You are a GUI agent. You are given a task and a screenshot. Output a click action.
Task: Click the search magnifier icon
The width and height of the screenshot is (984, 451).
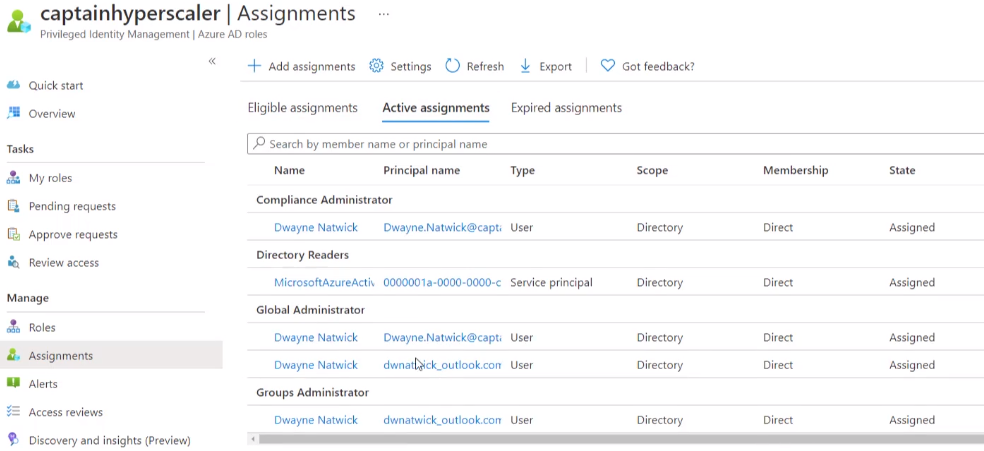pyautogui.click(x=259, y=143)
